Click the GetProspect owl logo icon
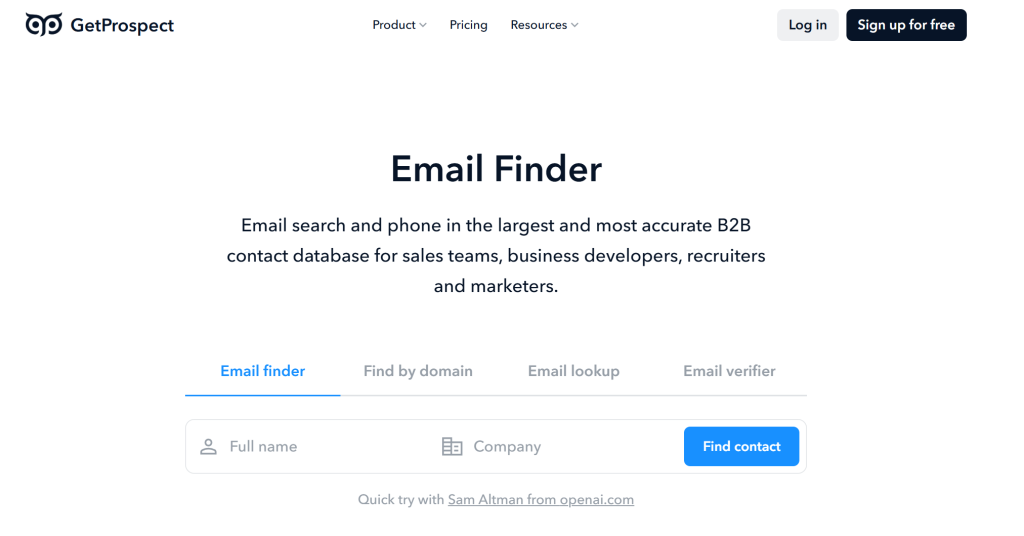Screen dimensions: 1024x536 (44, 25)
